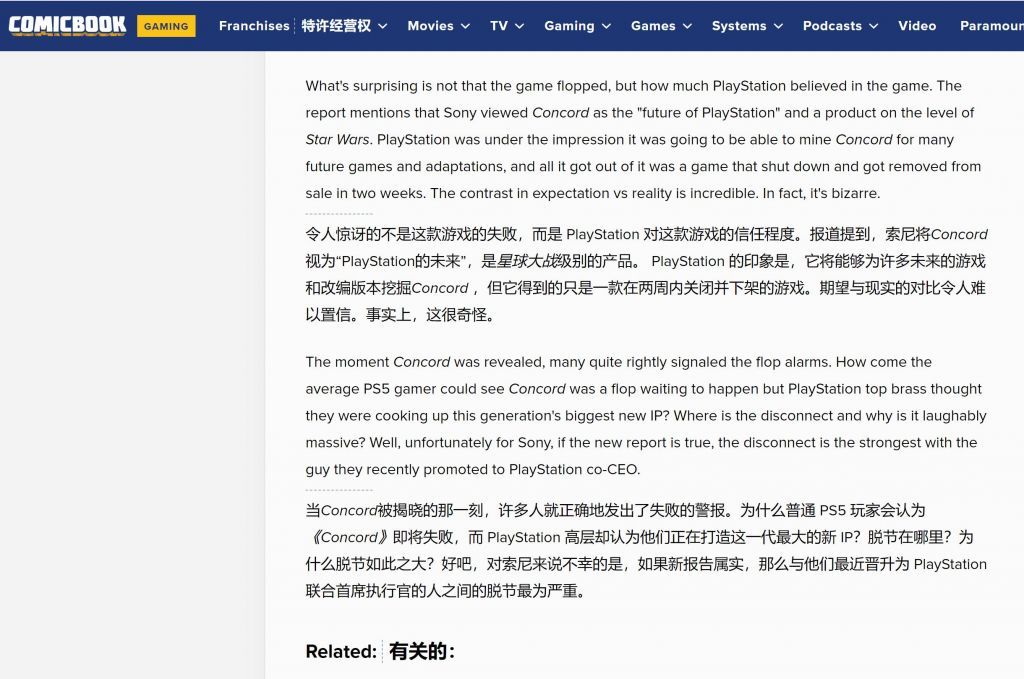The height and width of the screenshot is (679, 1024).
Task: Click the words "top brass"
Action: click(x=896, y=389)
